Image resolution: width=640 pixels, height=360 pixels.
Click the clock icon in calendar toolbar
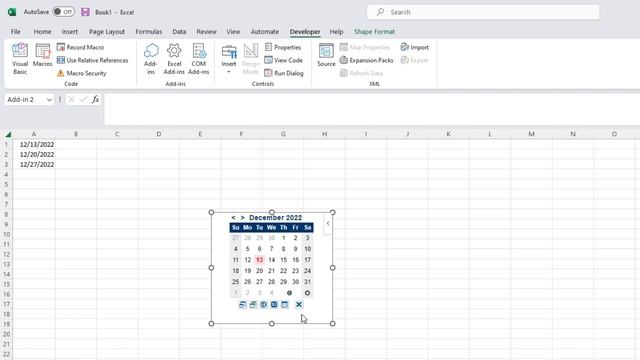(264, 304)
